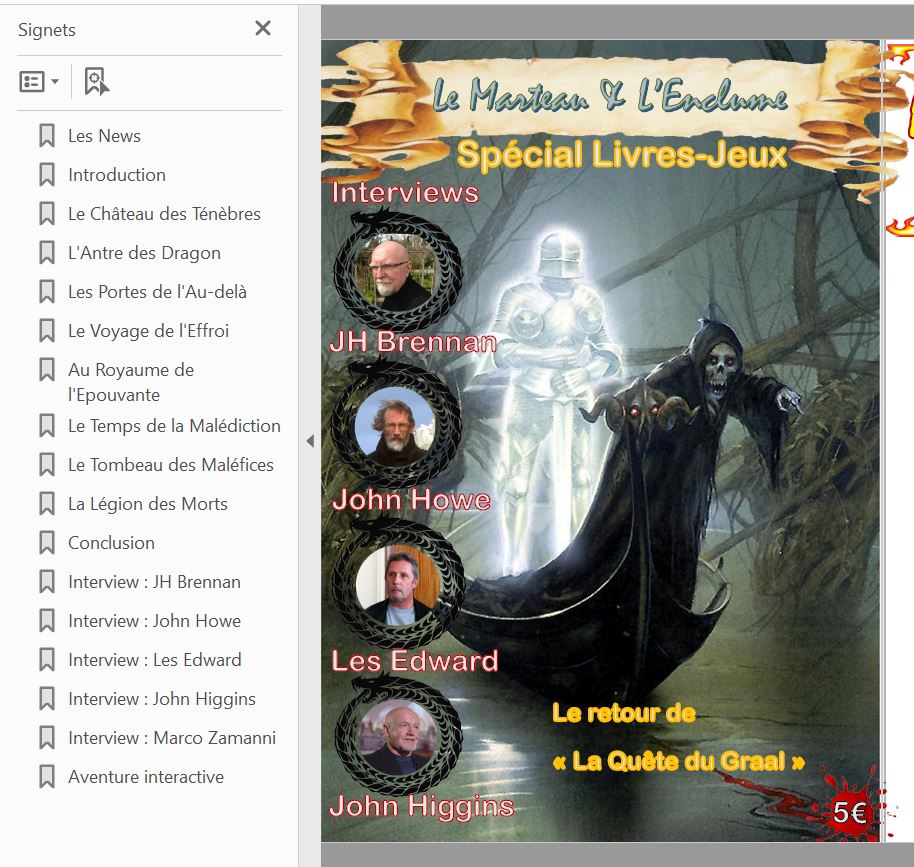Click the bookmark icon beside Introduction
The height and width of the screenshot is (867, 914).
(x=47, y=175)
